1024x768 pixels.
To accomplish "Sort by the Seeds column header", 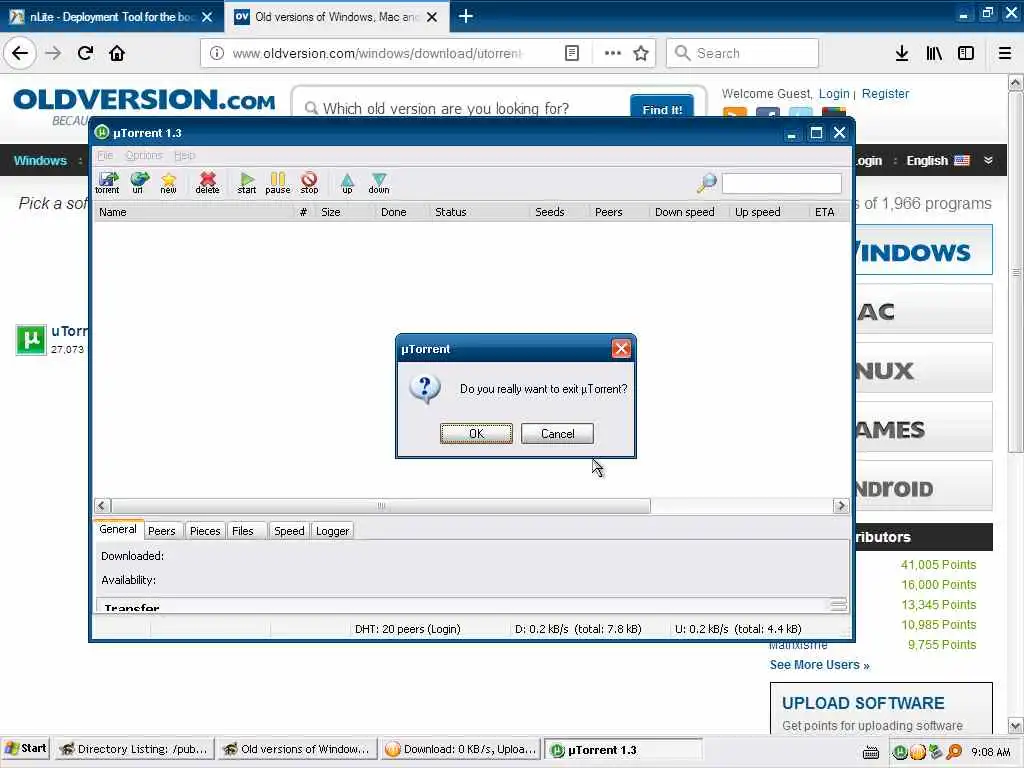I will [x=559, y=212].
